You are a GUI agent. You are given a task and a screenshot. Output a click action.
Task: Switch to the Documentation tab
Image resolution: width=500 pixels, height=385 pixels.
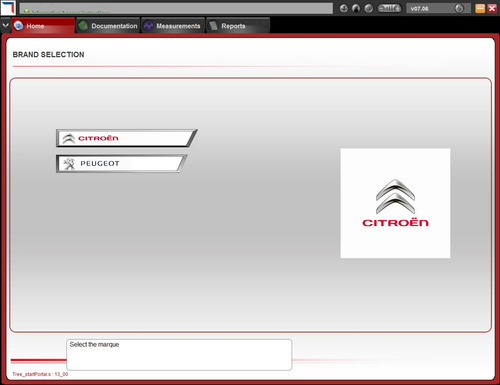108,26
